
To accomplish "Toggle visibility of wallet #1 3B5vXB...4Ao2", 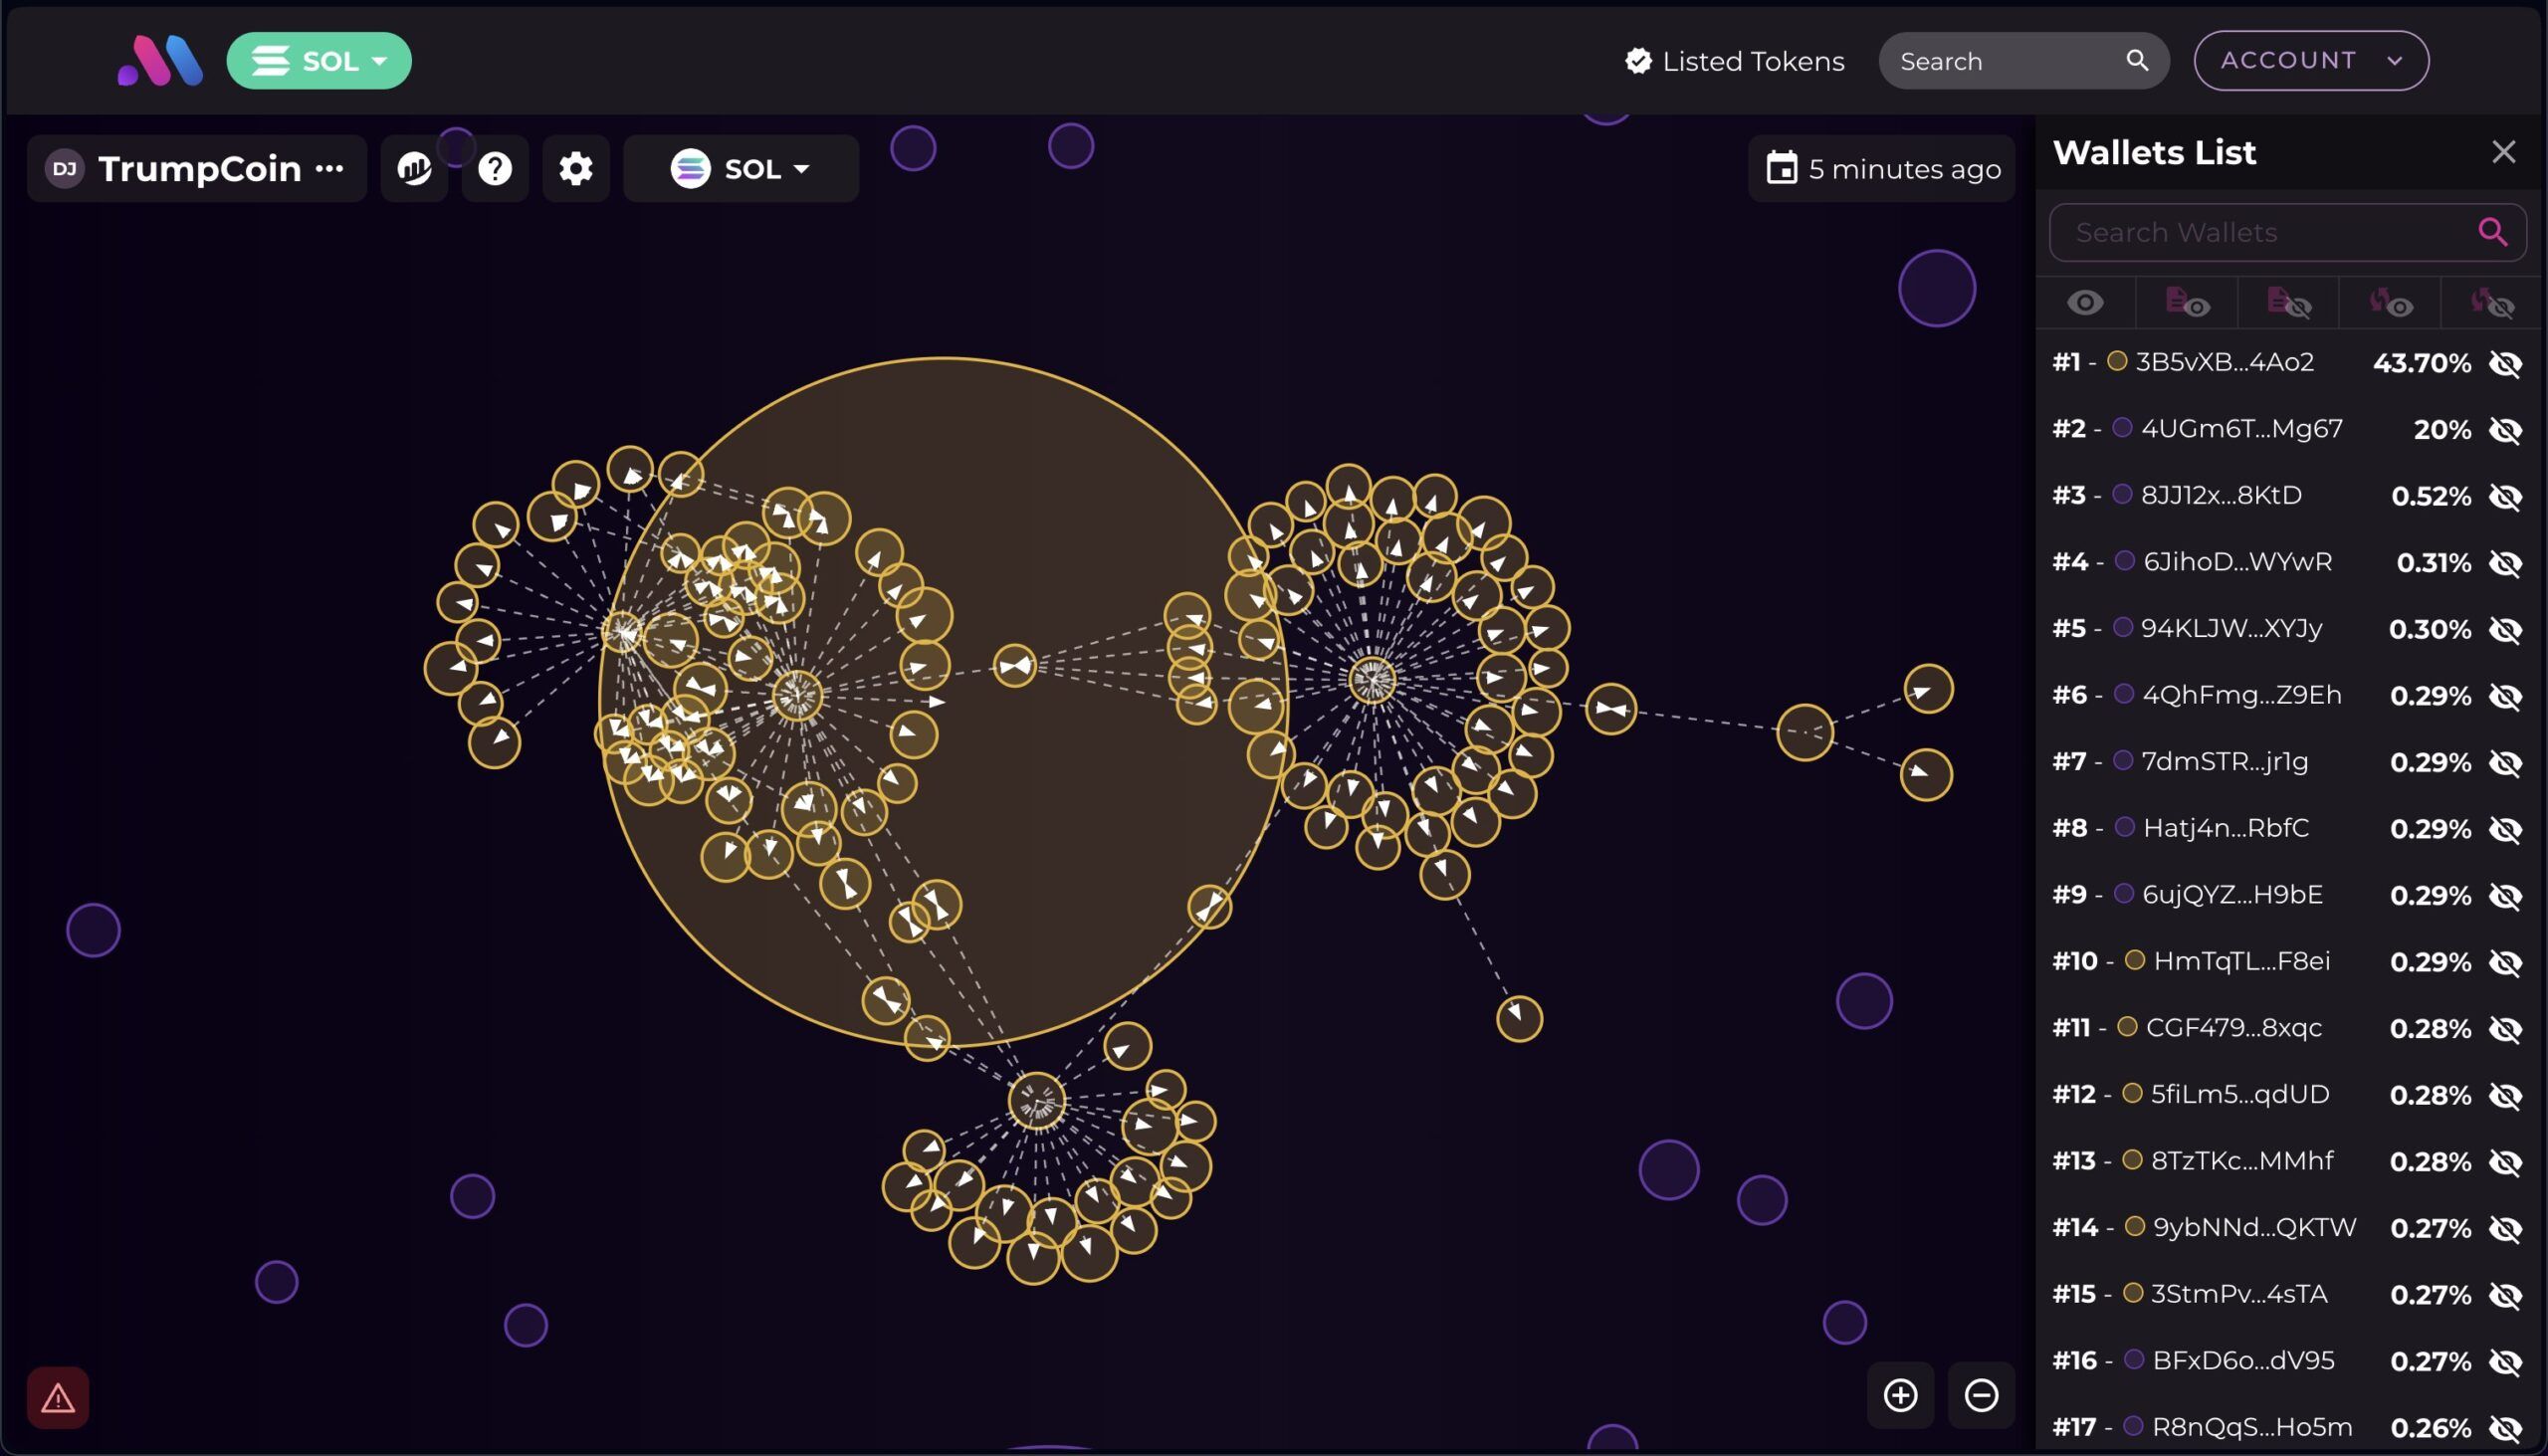I will point(2505,363).
